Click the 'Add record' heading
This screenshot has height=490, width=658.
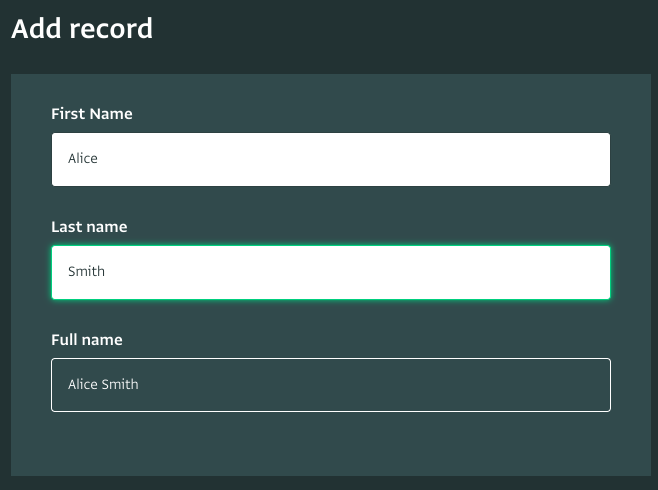point(82,29)
